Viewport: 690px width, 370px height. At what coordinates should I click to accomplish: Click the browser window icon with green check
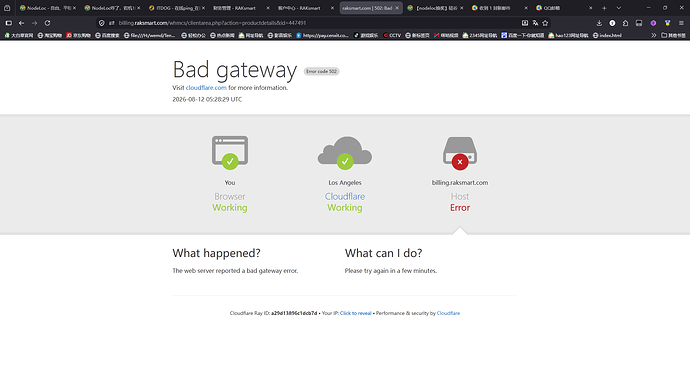(230, 152)
